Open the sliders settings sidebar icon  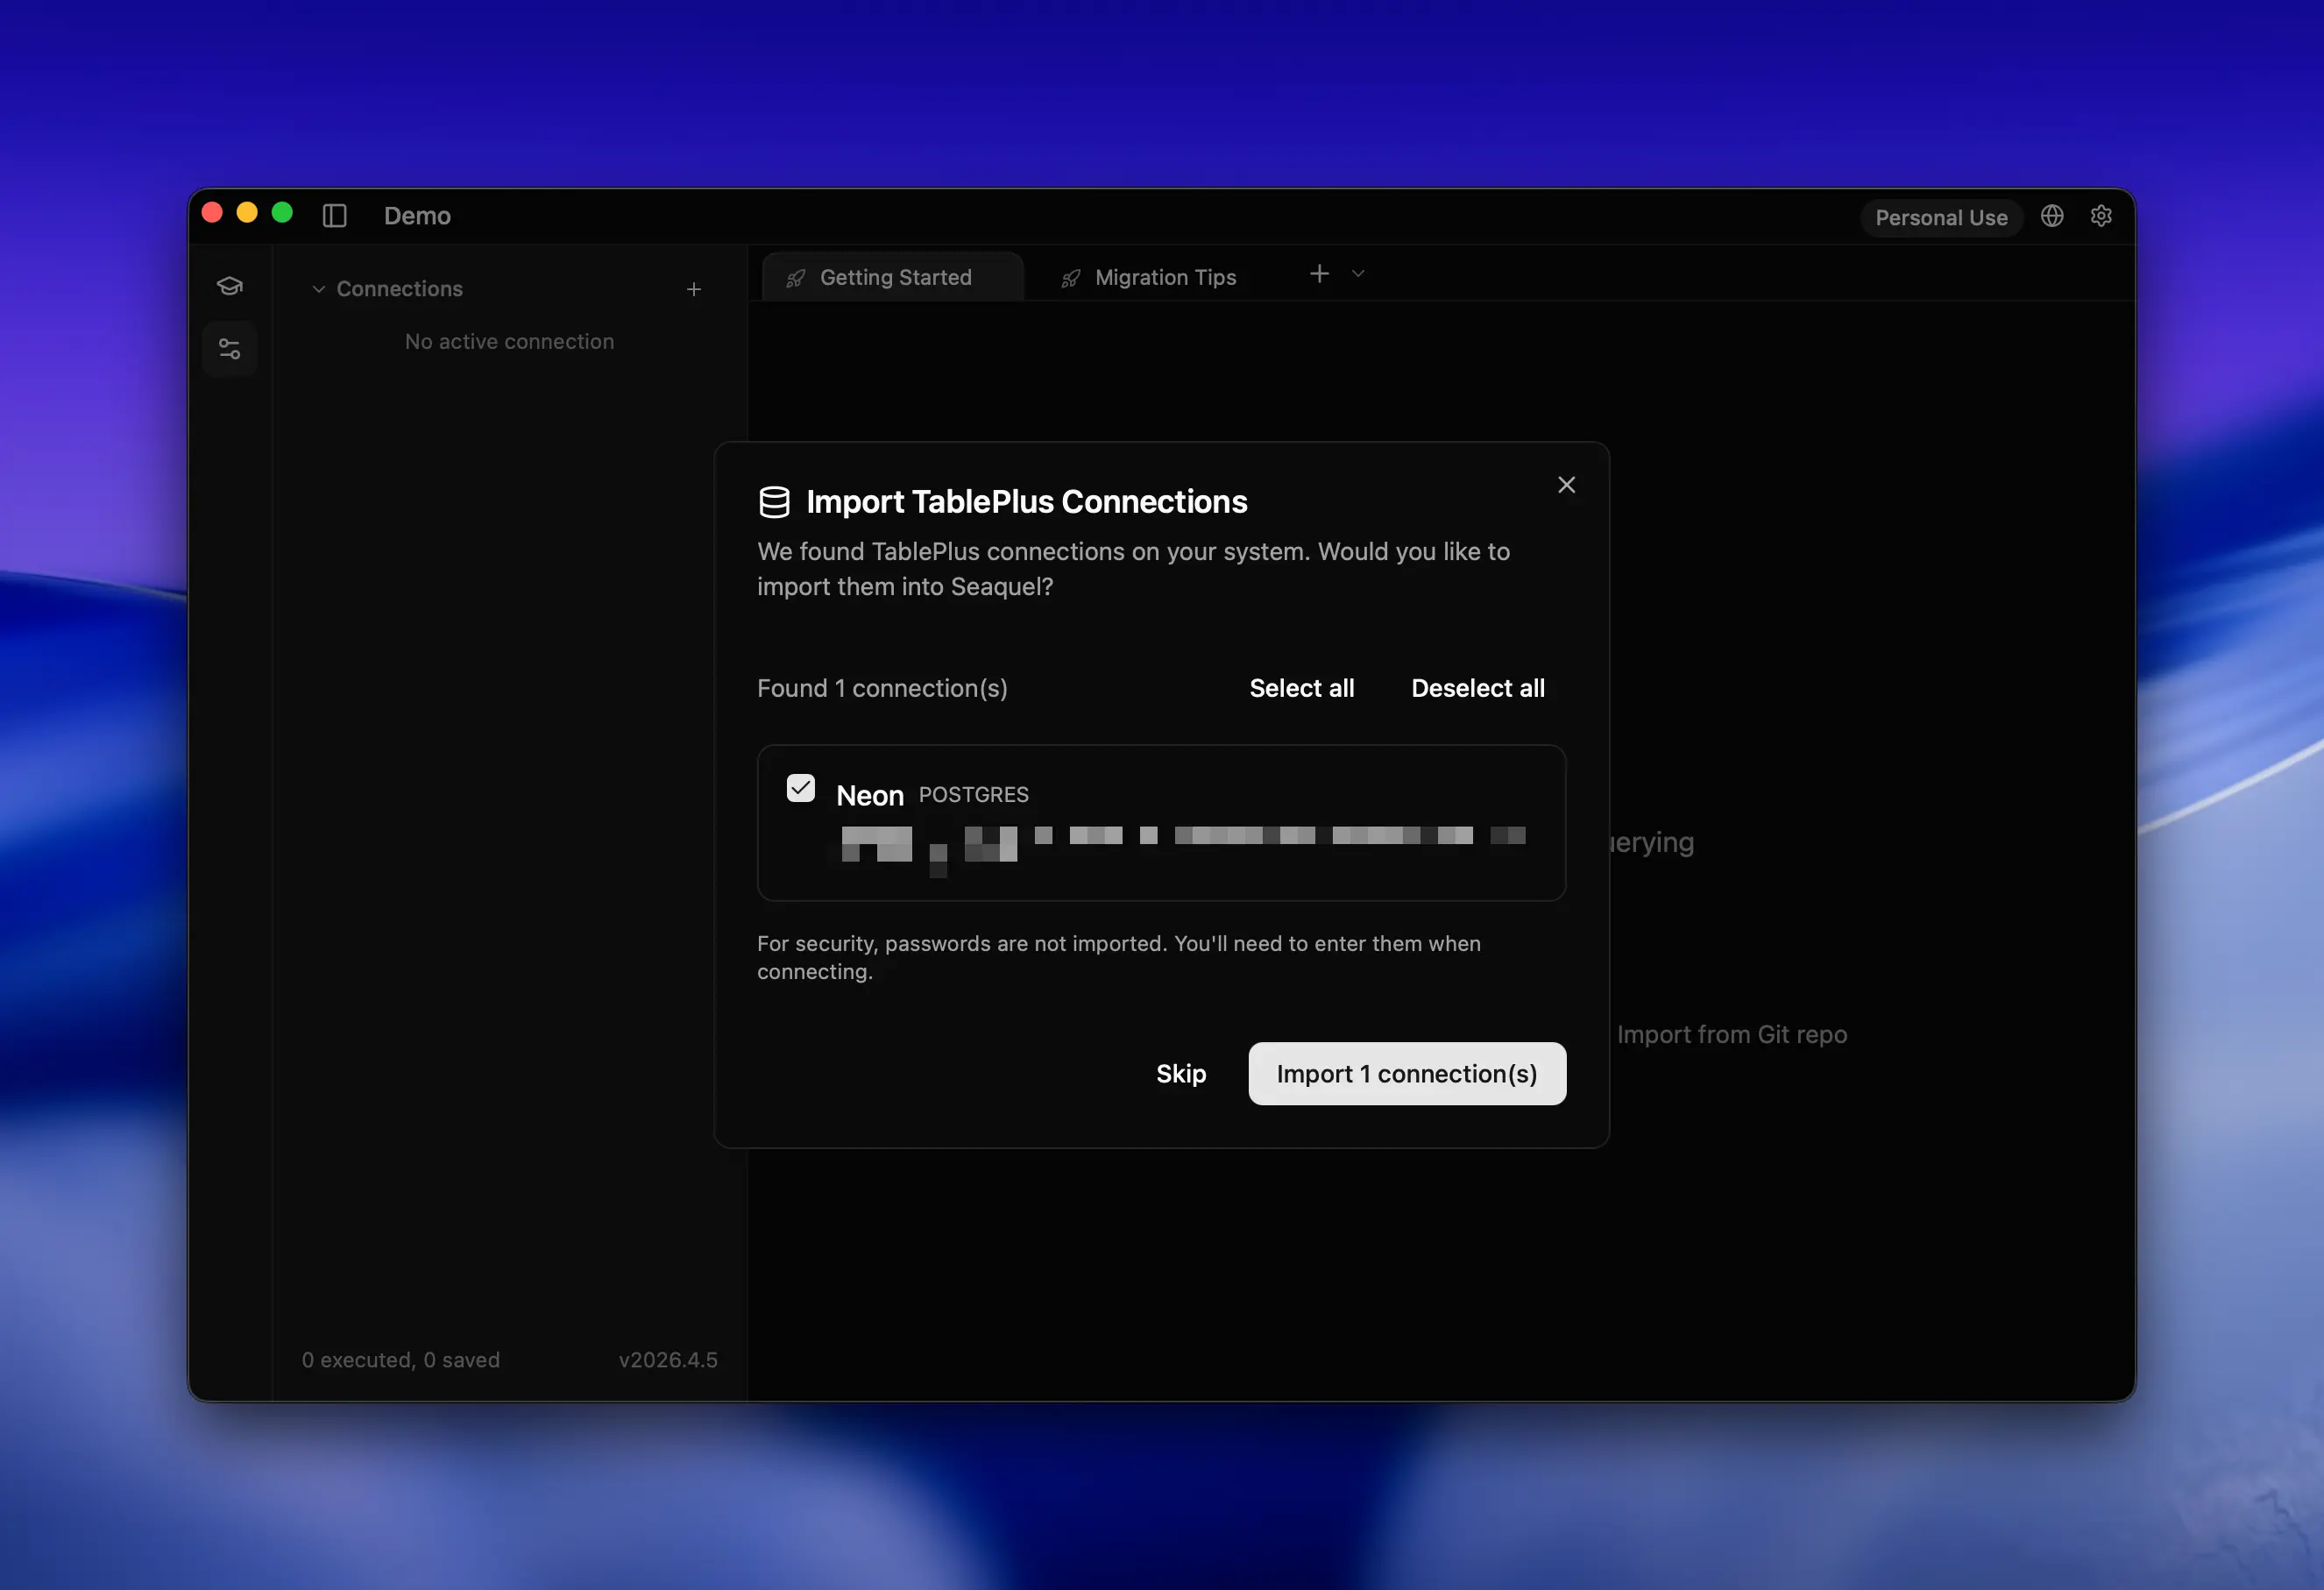point(230,349)
